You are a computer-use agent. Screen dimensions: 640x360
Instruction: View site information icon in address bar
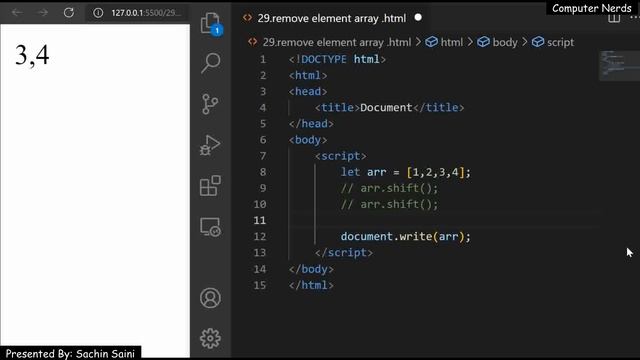(98, 13)
